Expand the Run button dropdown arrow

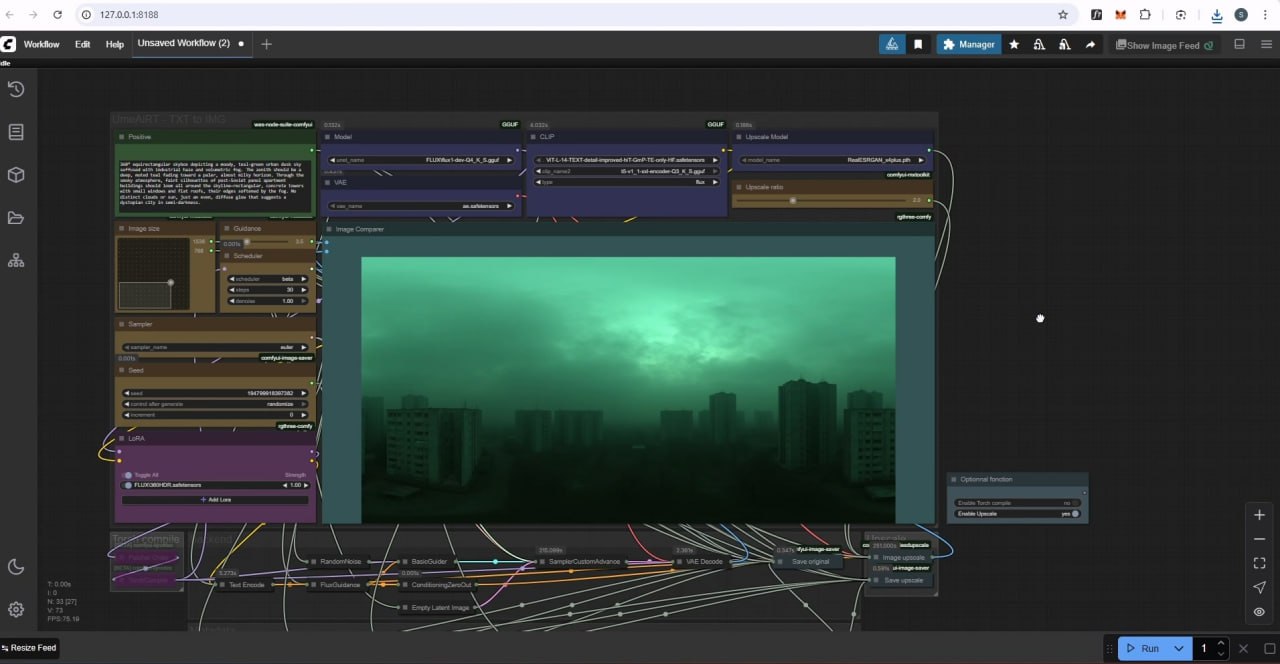pyautogui.click(x=1179, y=648)
